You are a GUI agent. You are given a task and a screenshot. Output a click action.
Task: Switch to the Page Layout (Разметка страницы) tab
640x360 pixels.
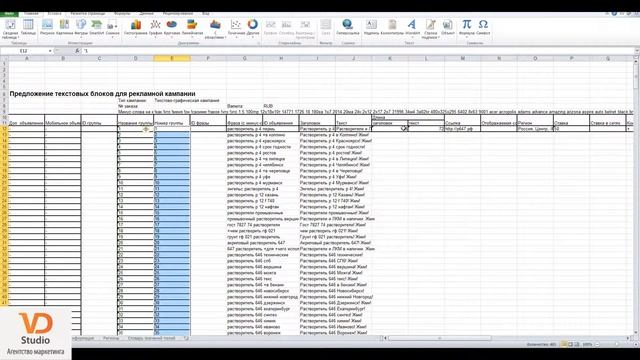(x=87, y=13)
